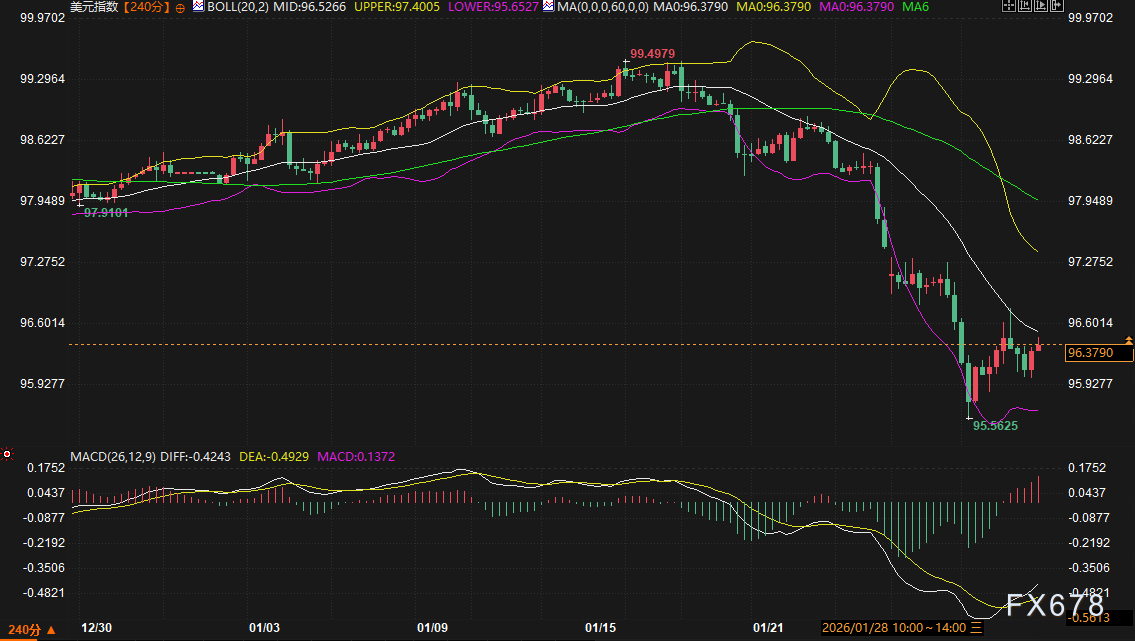The image size is (1135, 641).
Task: Click the small orange arrow above the 96.3790 price tag
Action: pos(1128,341)
